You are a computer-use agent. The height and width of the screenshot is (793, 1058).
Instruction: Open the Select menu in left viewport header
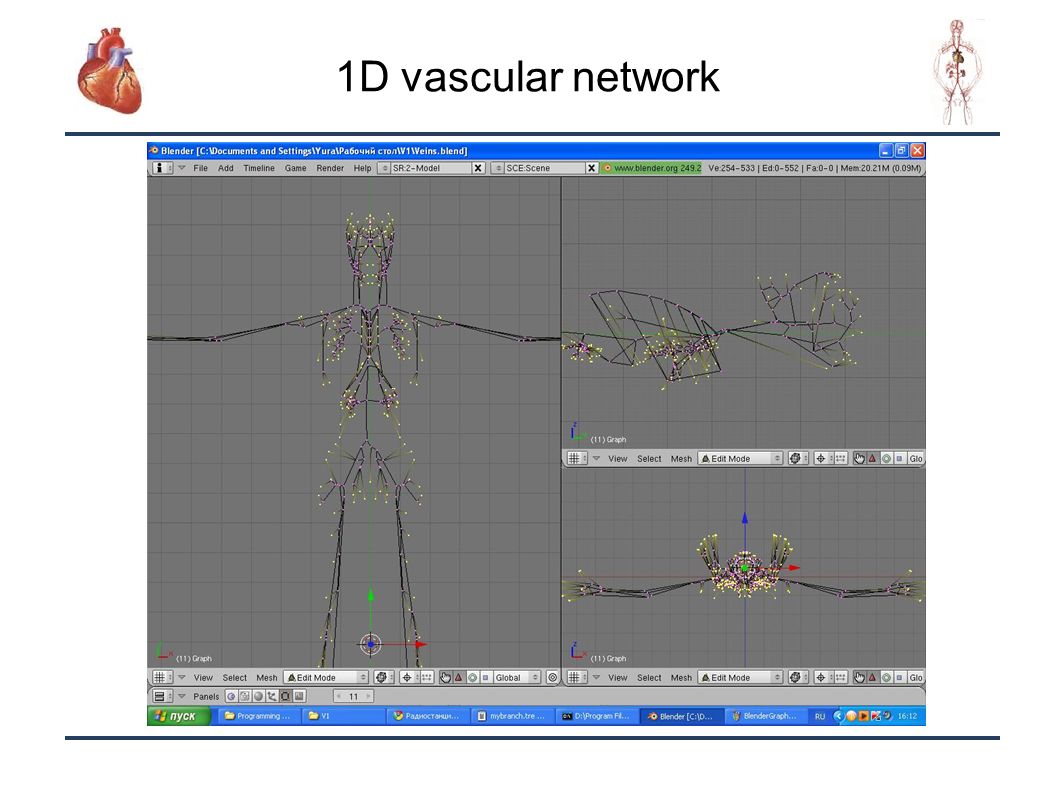click(235, 678)
